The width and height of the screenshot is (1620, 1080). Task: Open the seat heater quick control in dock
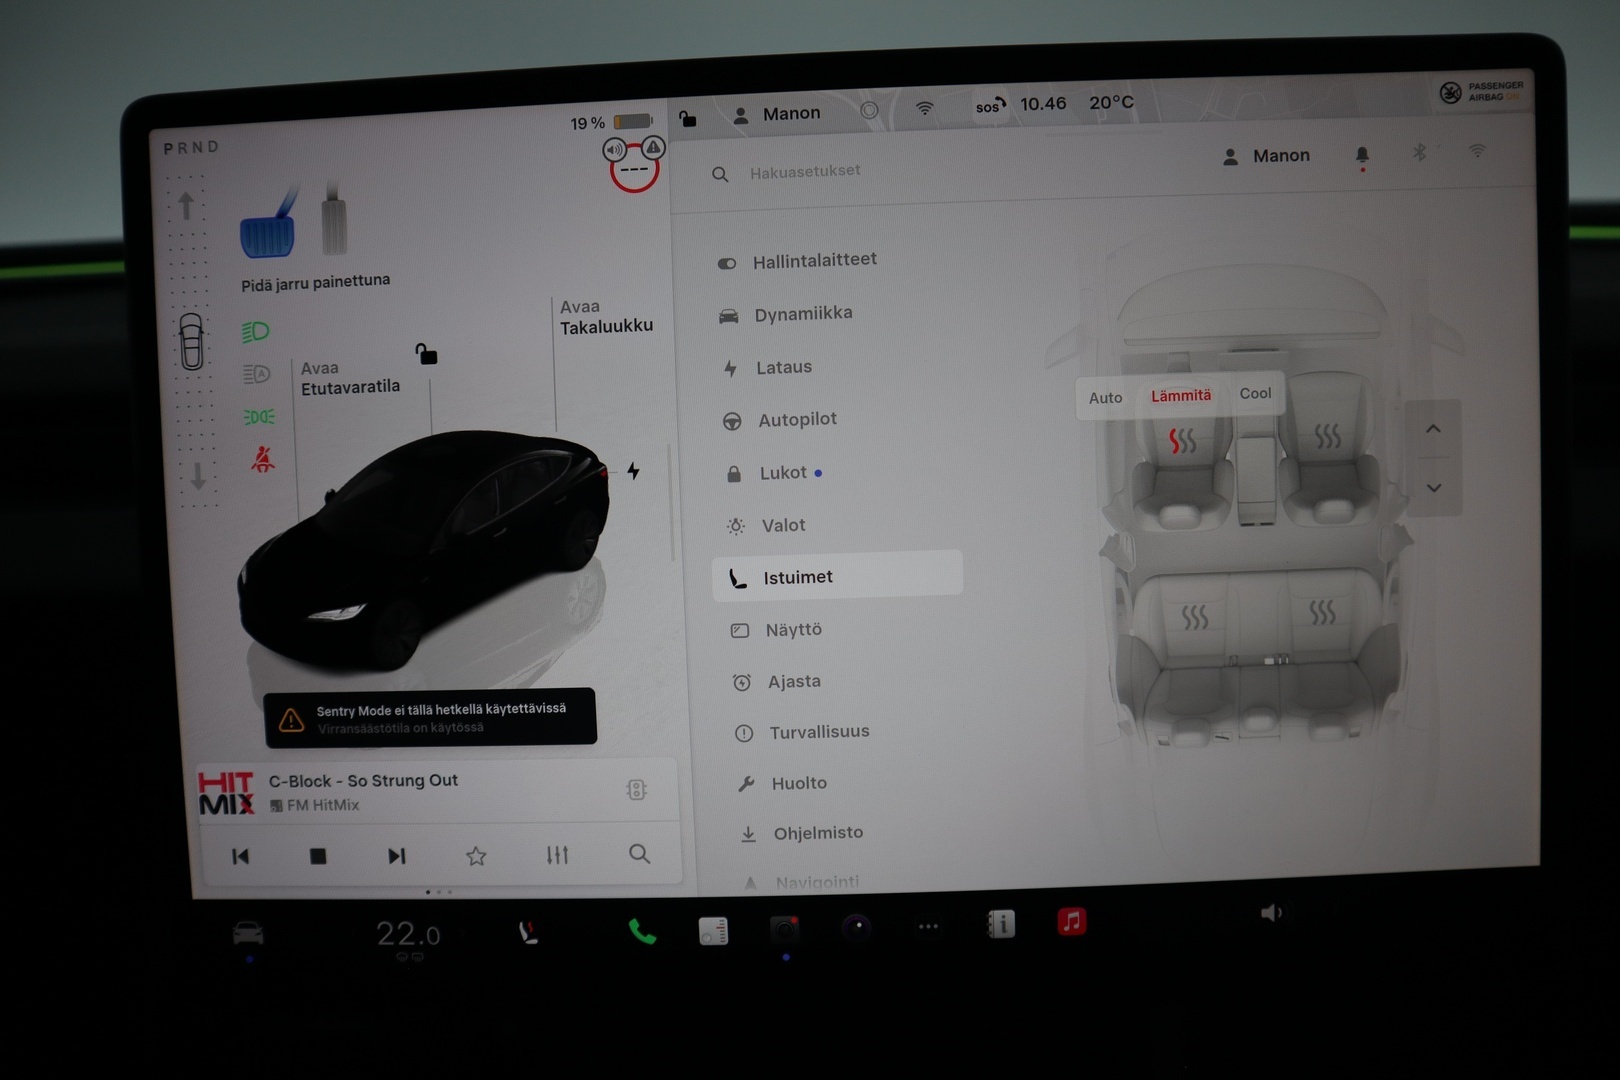click(528, 932)
